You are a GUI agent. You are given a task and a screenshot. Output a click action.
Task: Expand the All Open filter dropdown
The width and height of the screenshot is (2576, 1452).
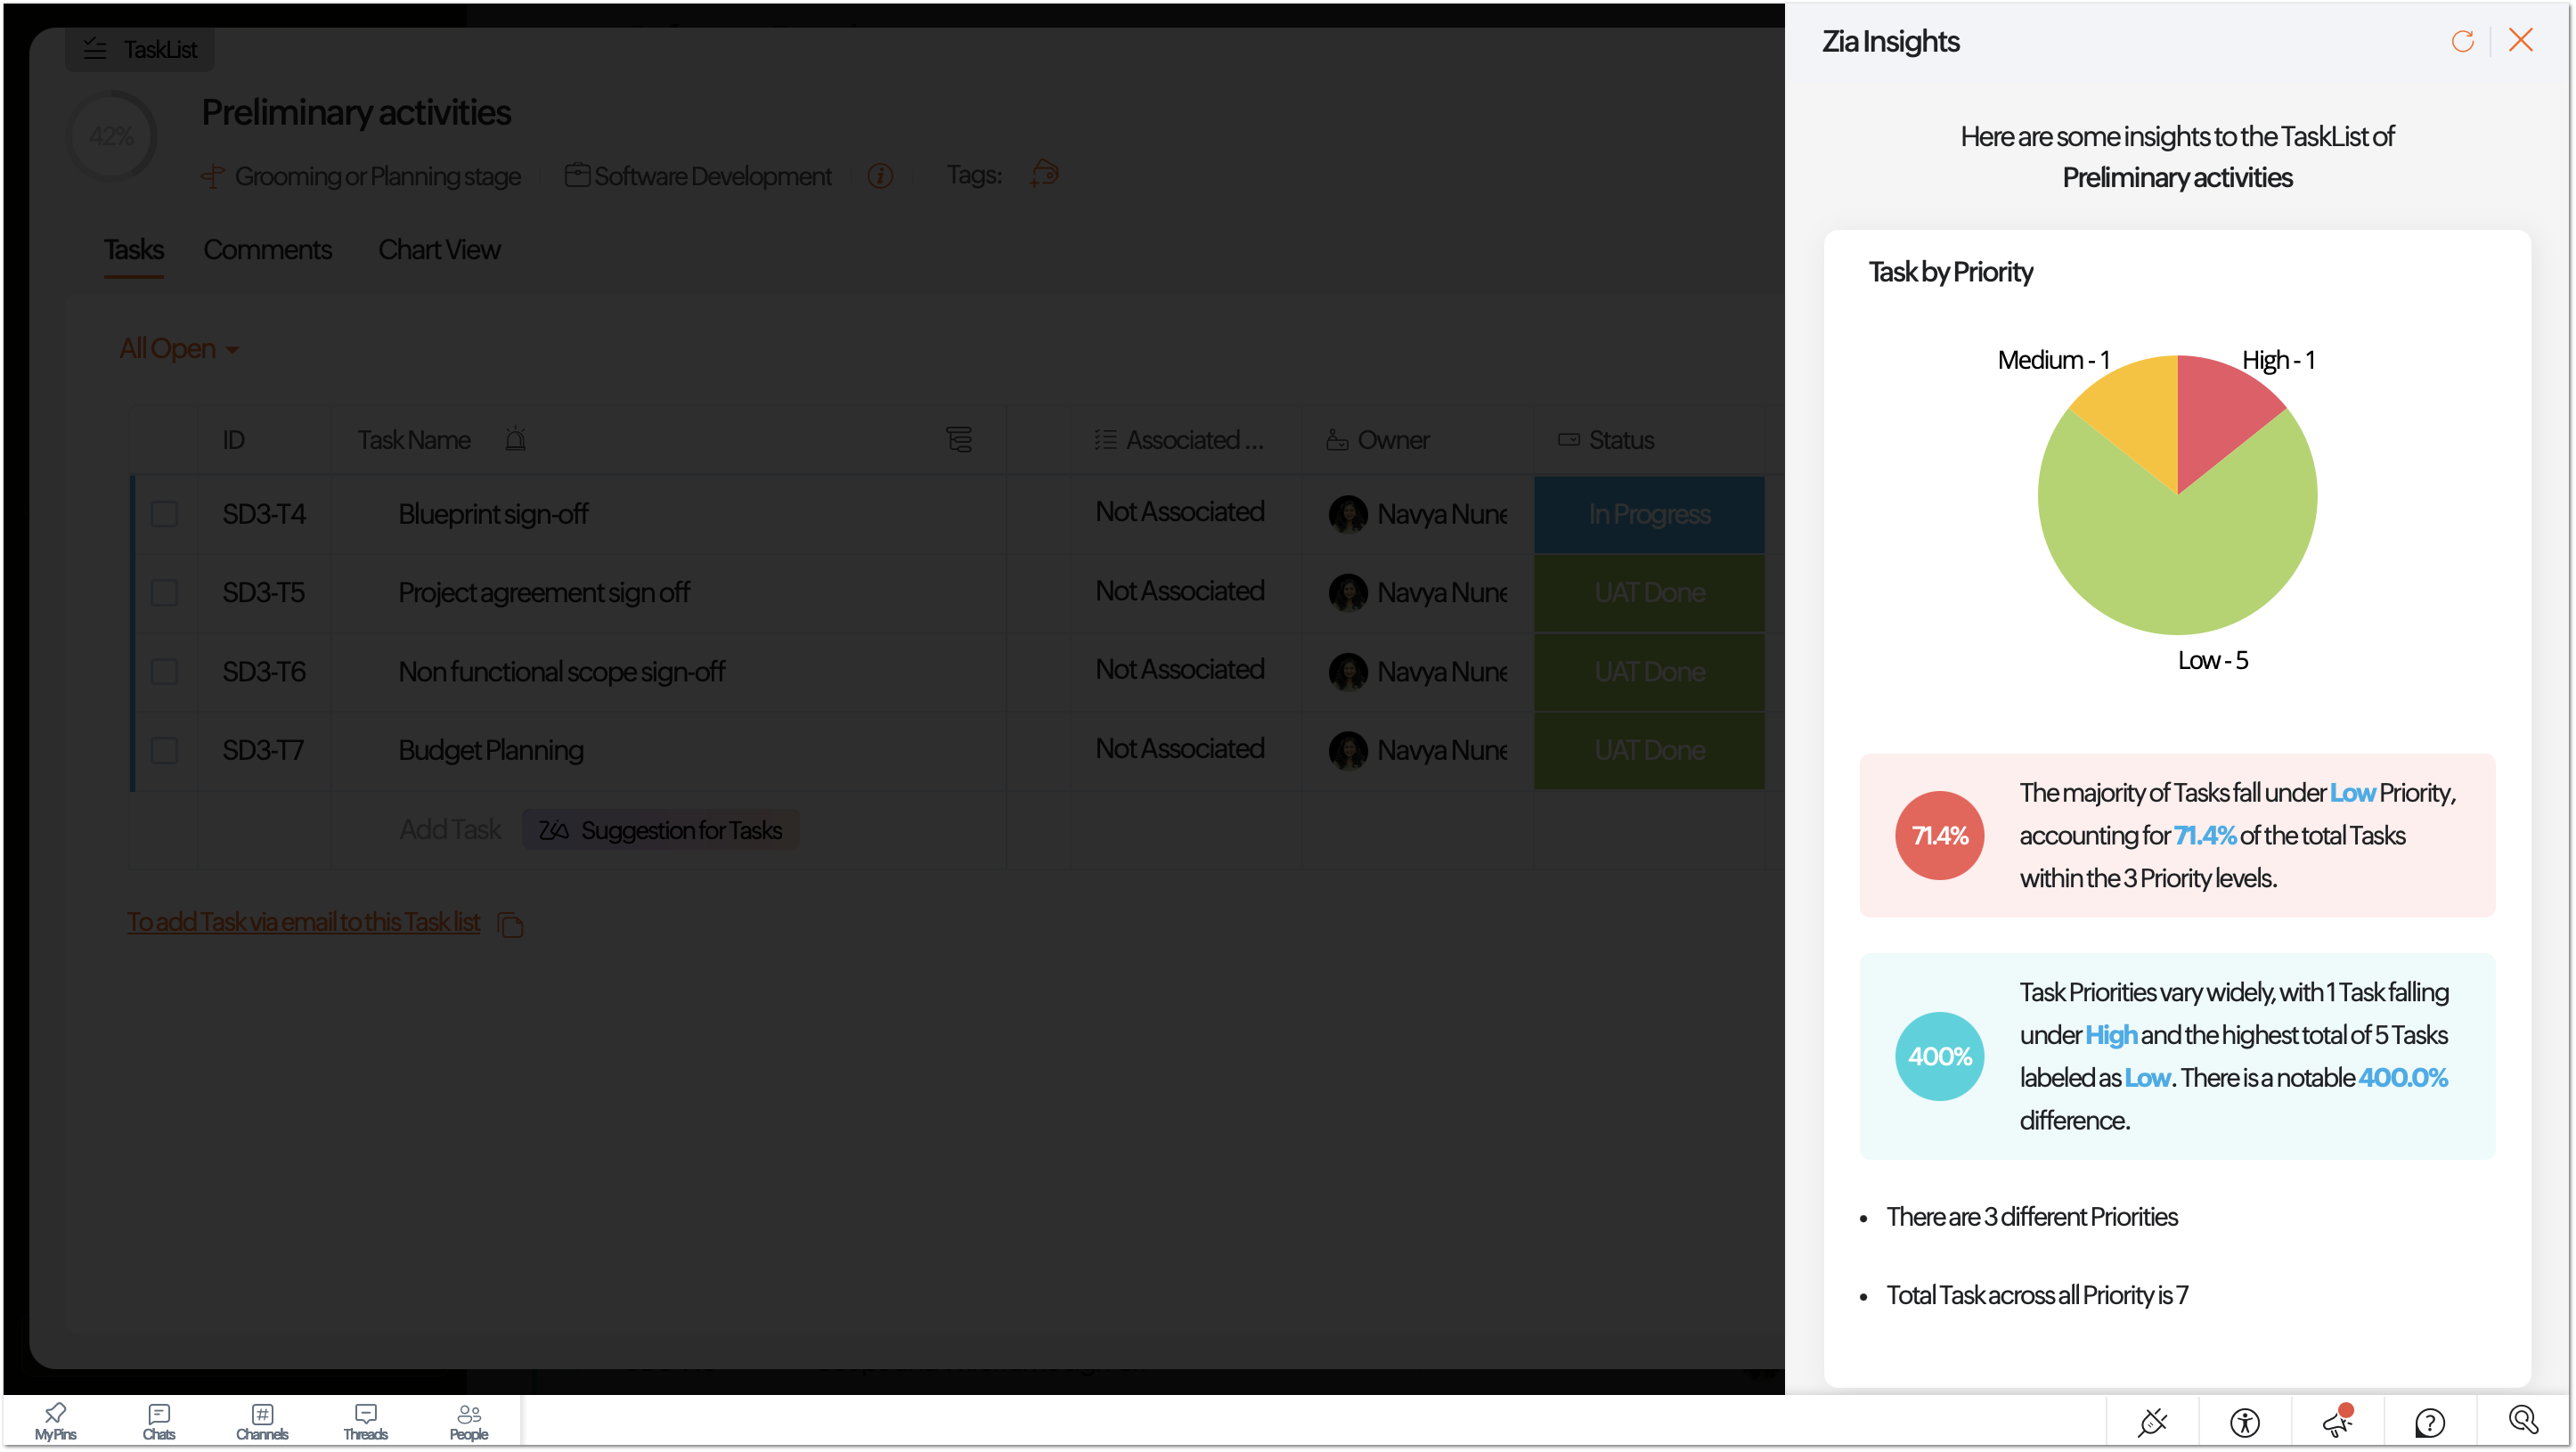179,349
